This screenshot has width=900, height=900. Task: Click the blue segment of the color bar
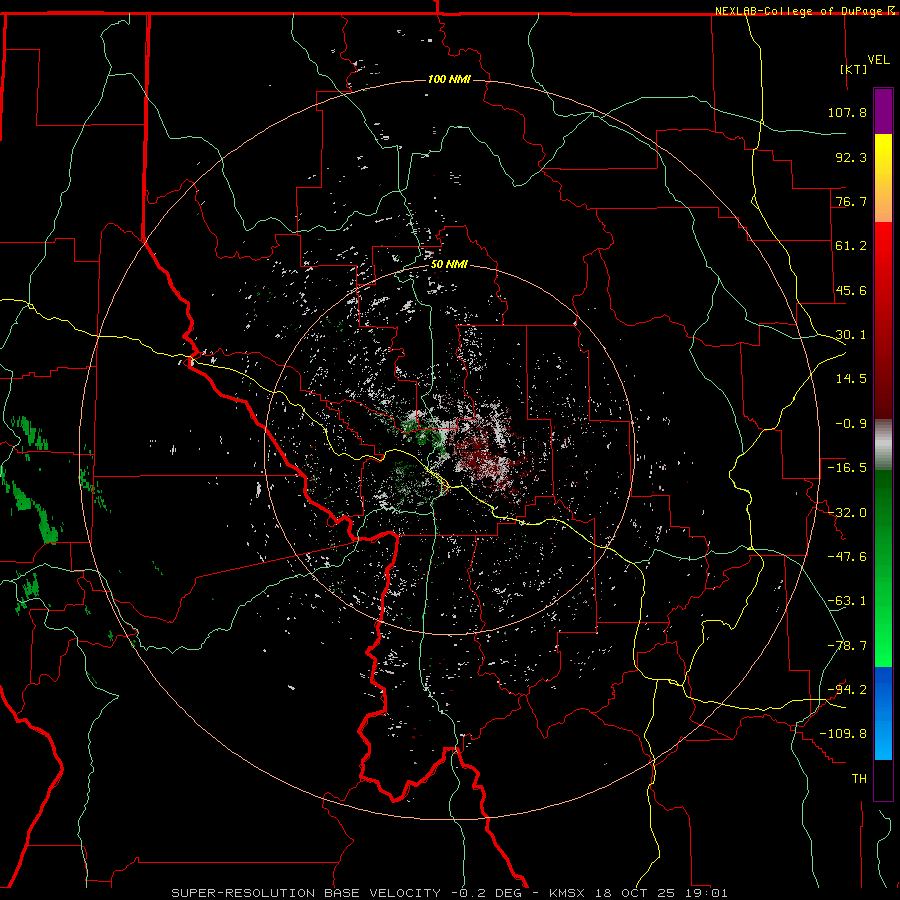(883, 713)
